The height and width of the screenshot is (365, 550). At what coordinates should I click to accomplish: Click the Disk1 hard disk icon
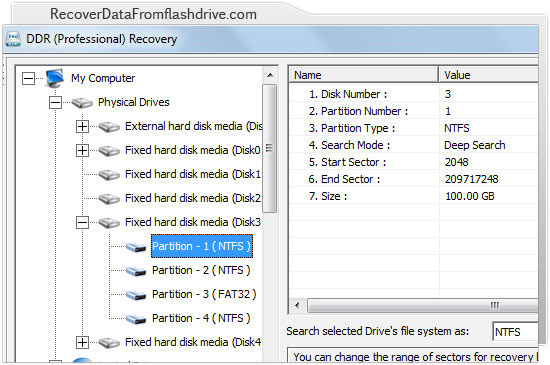[x=109, y=175]
